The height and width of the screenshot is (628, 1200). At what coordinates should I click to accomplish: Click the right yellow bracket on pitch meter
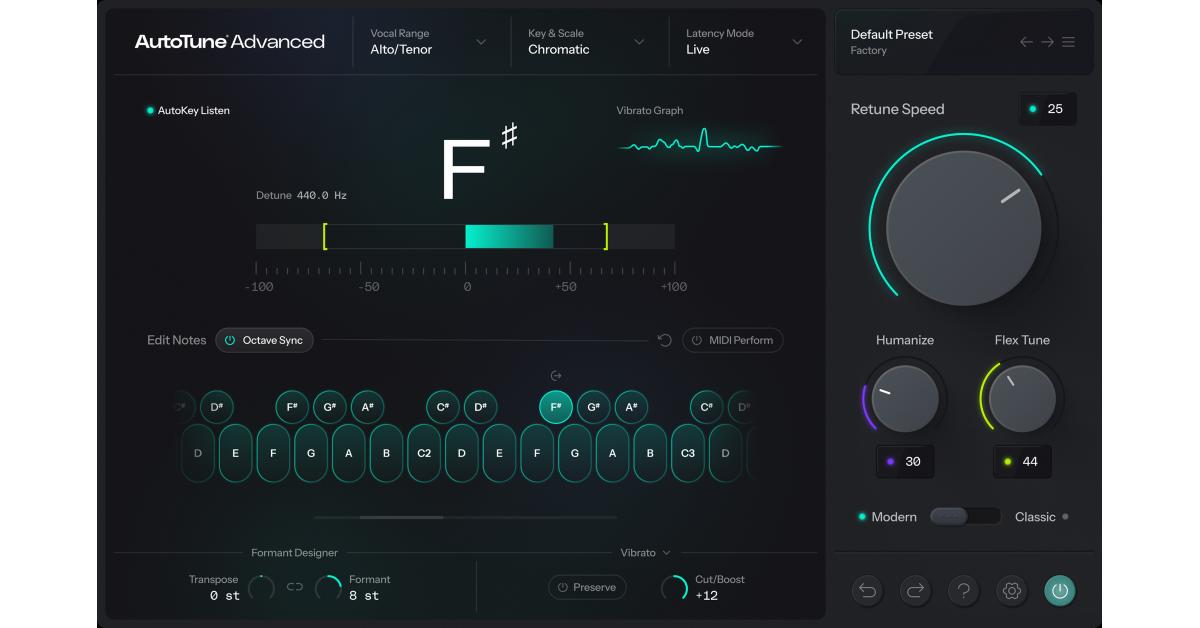tap(606, 236)
